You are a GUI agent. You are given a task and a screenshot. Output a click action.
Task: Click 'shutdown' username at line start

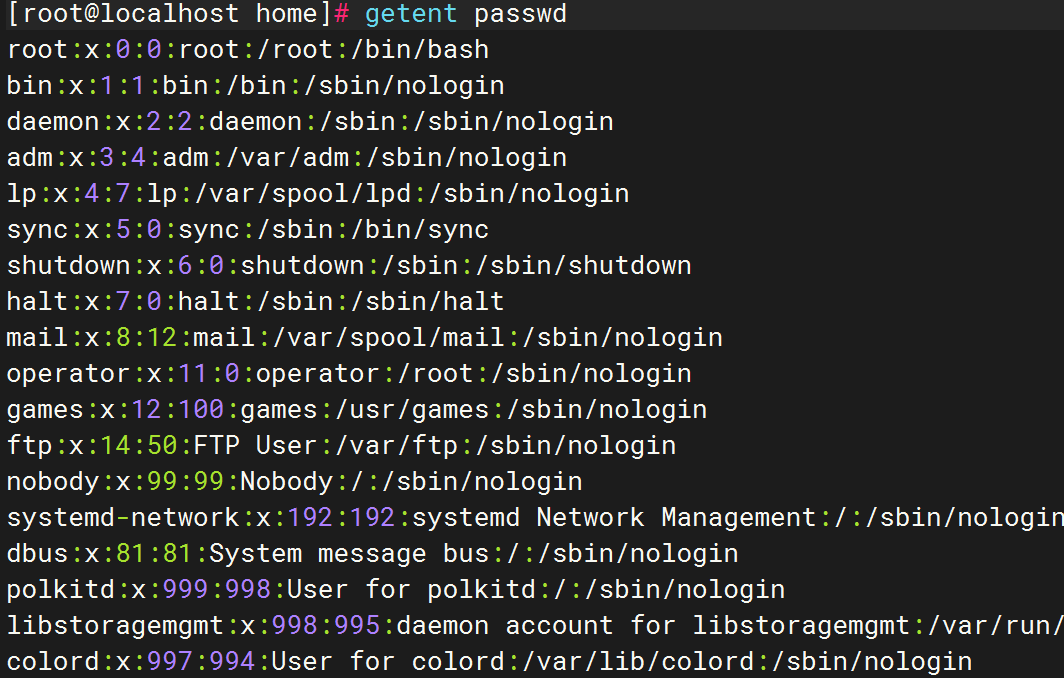68,266
